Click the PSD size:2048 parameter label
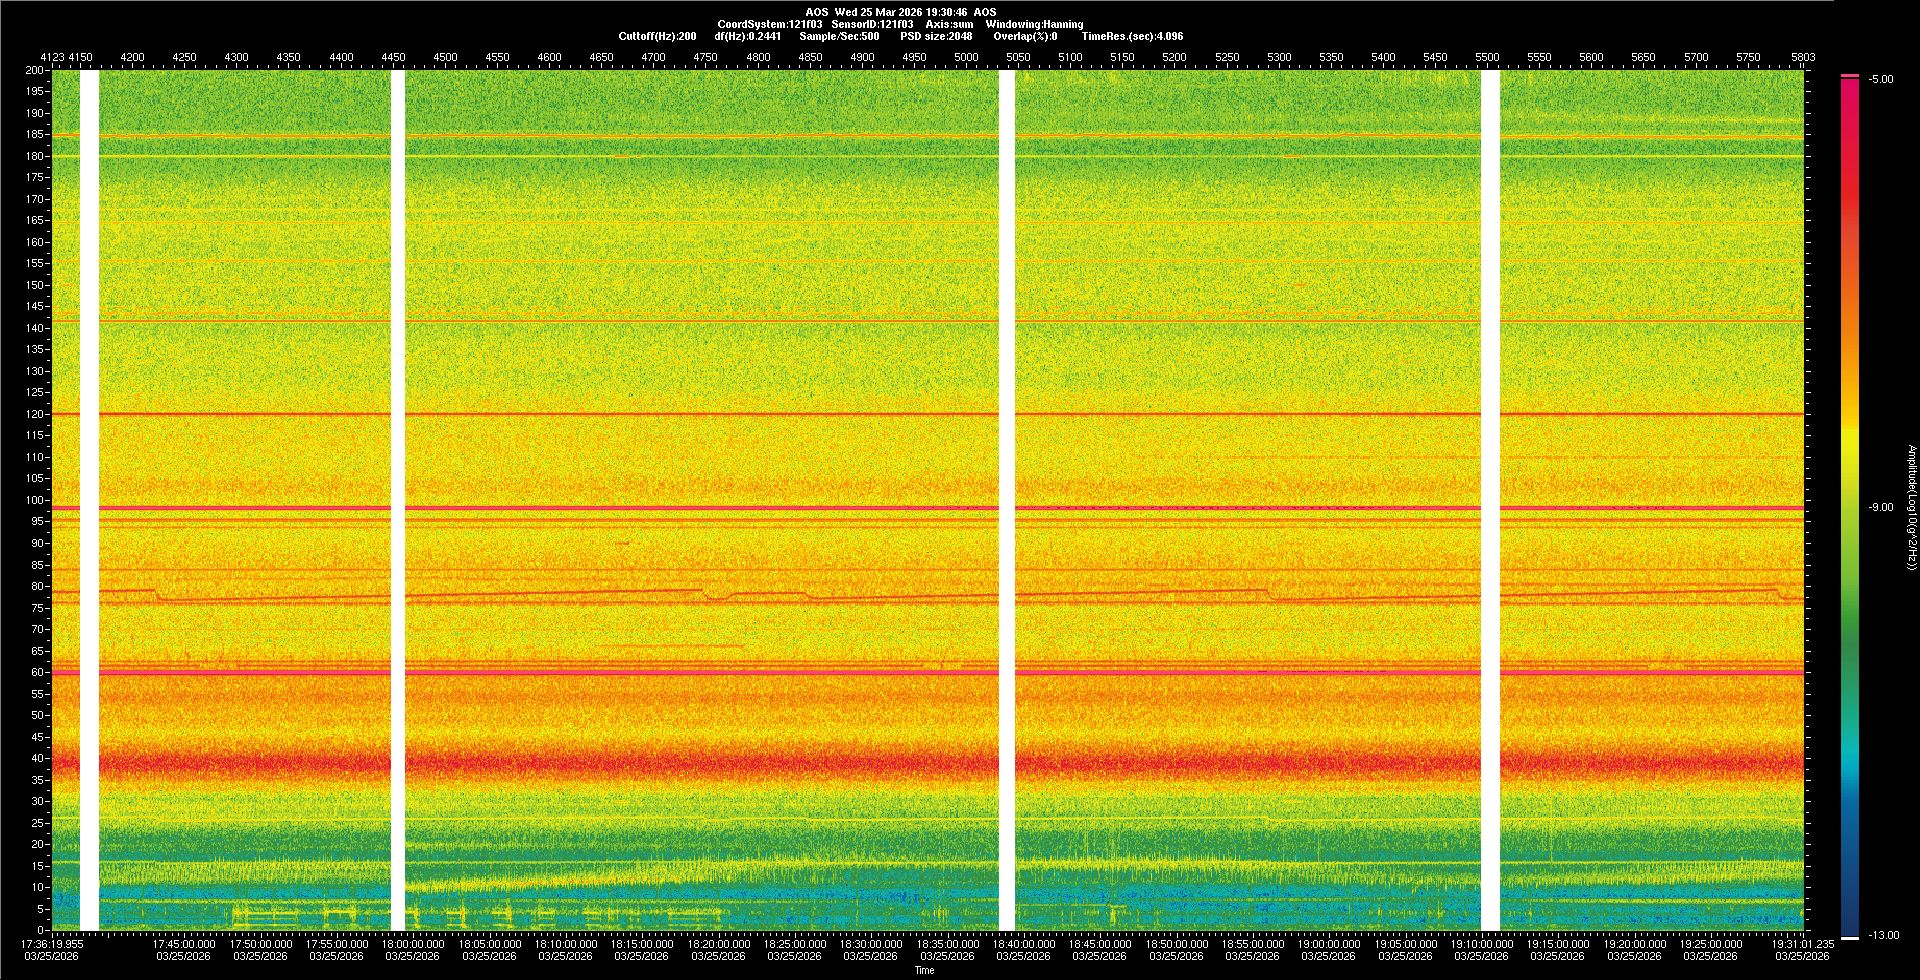The image size is (1920, 980). pyautogui.click(x=935, y=36)
